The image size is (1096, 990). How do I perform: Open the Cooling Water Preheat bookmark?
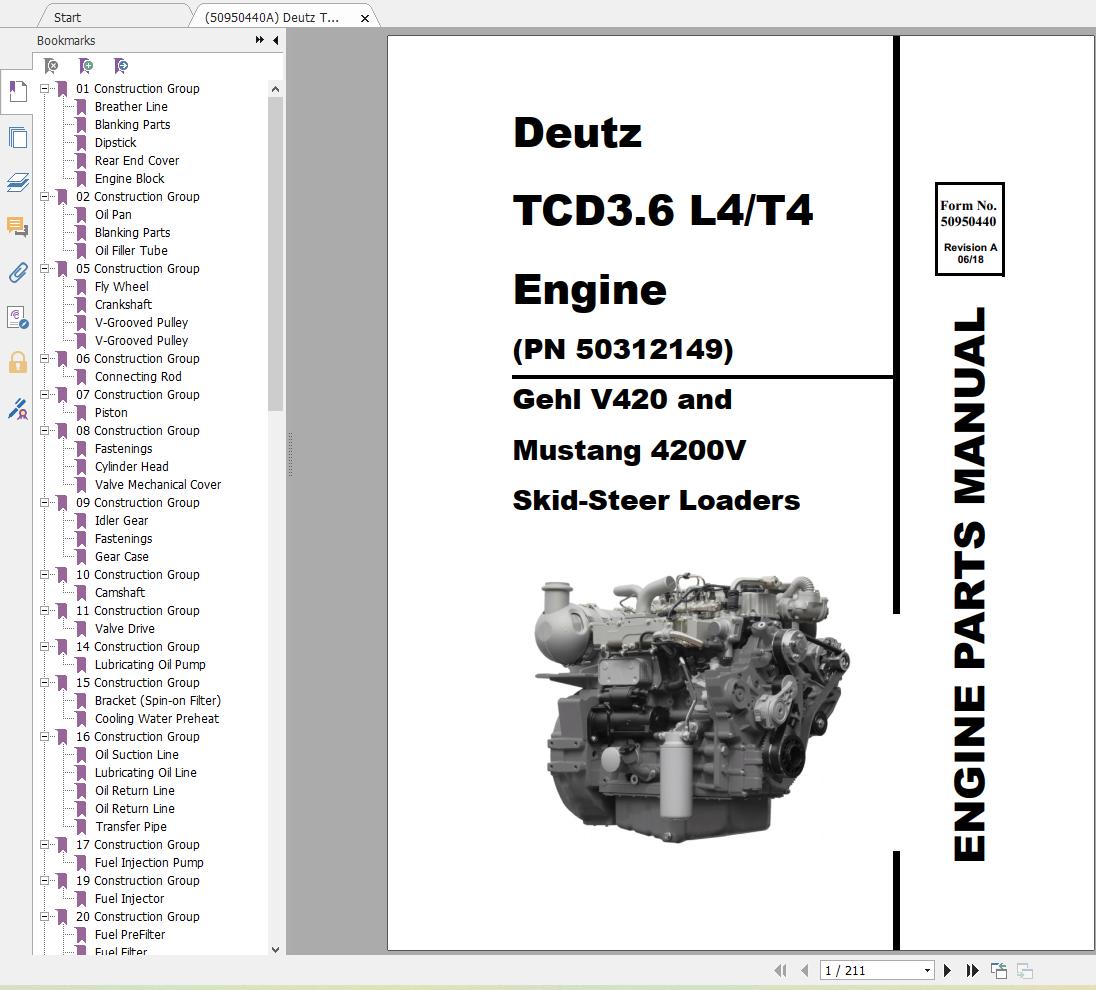pyautogui.click(x=157, y=719)
